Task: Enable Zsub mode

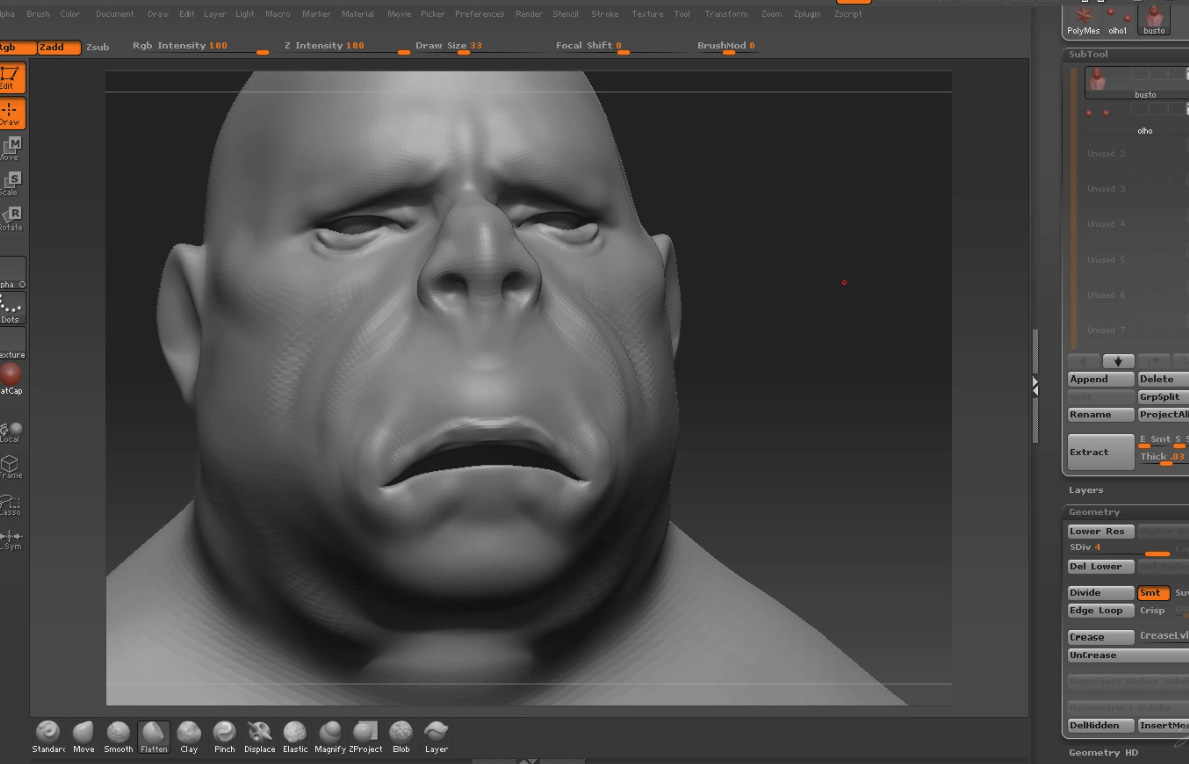Action: [x=98, y=47]
